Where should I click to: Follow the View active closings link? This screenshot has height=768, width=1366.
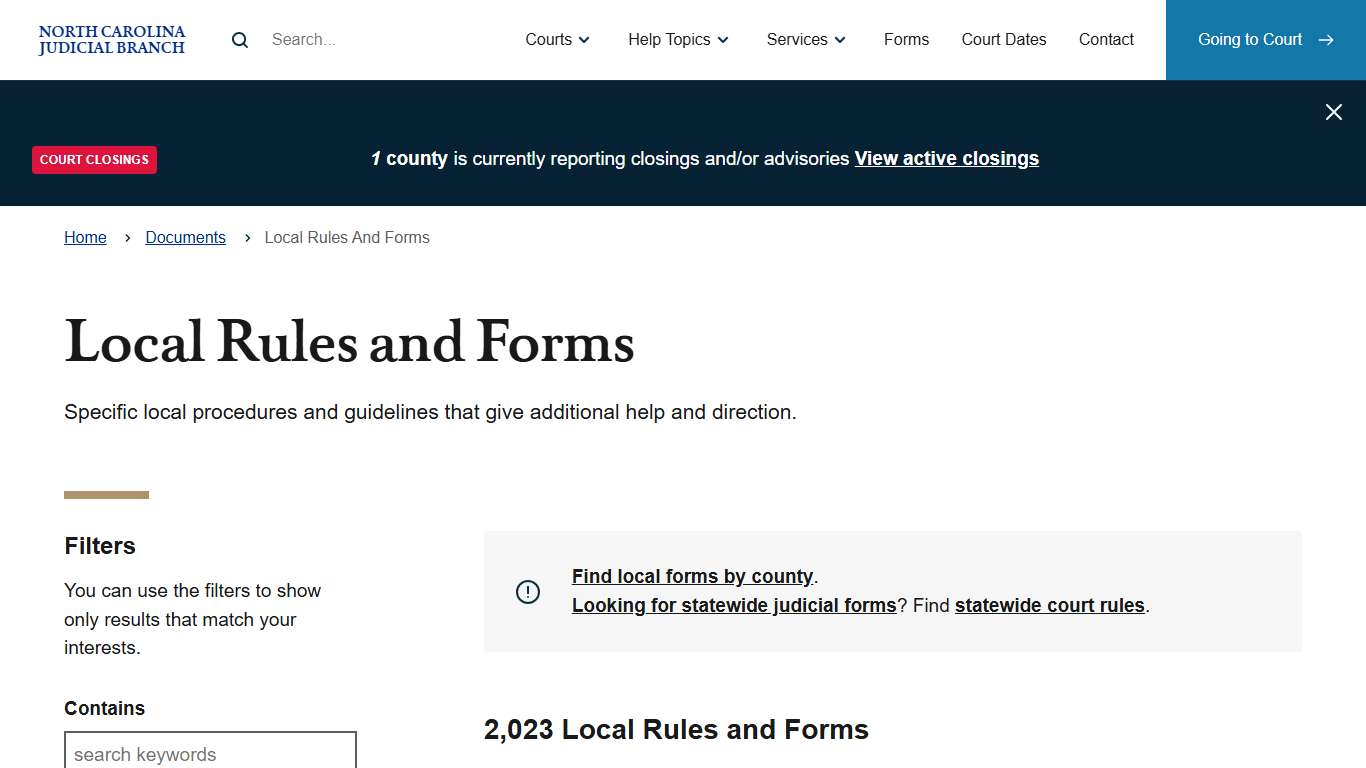(x=946, y=158)
